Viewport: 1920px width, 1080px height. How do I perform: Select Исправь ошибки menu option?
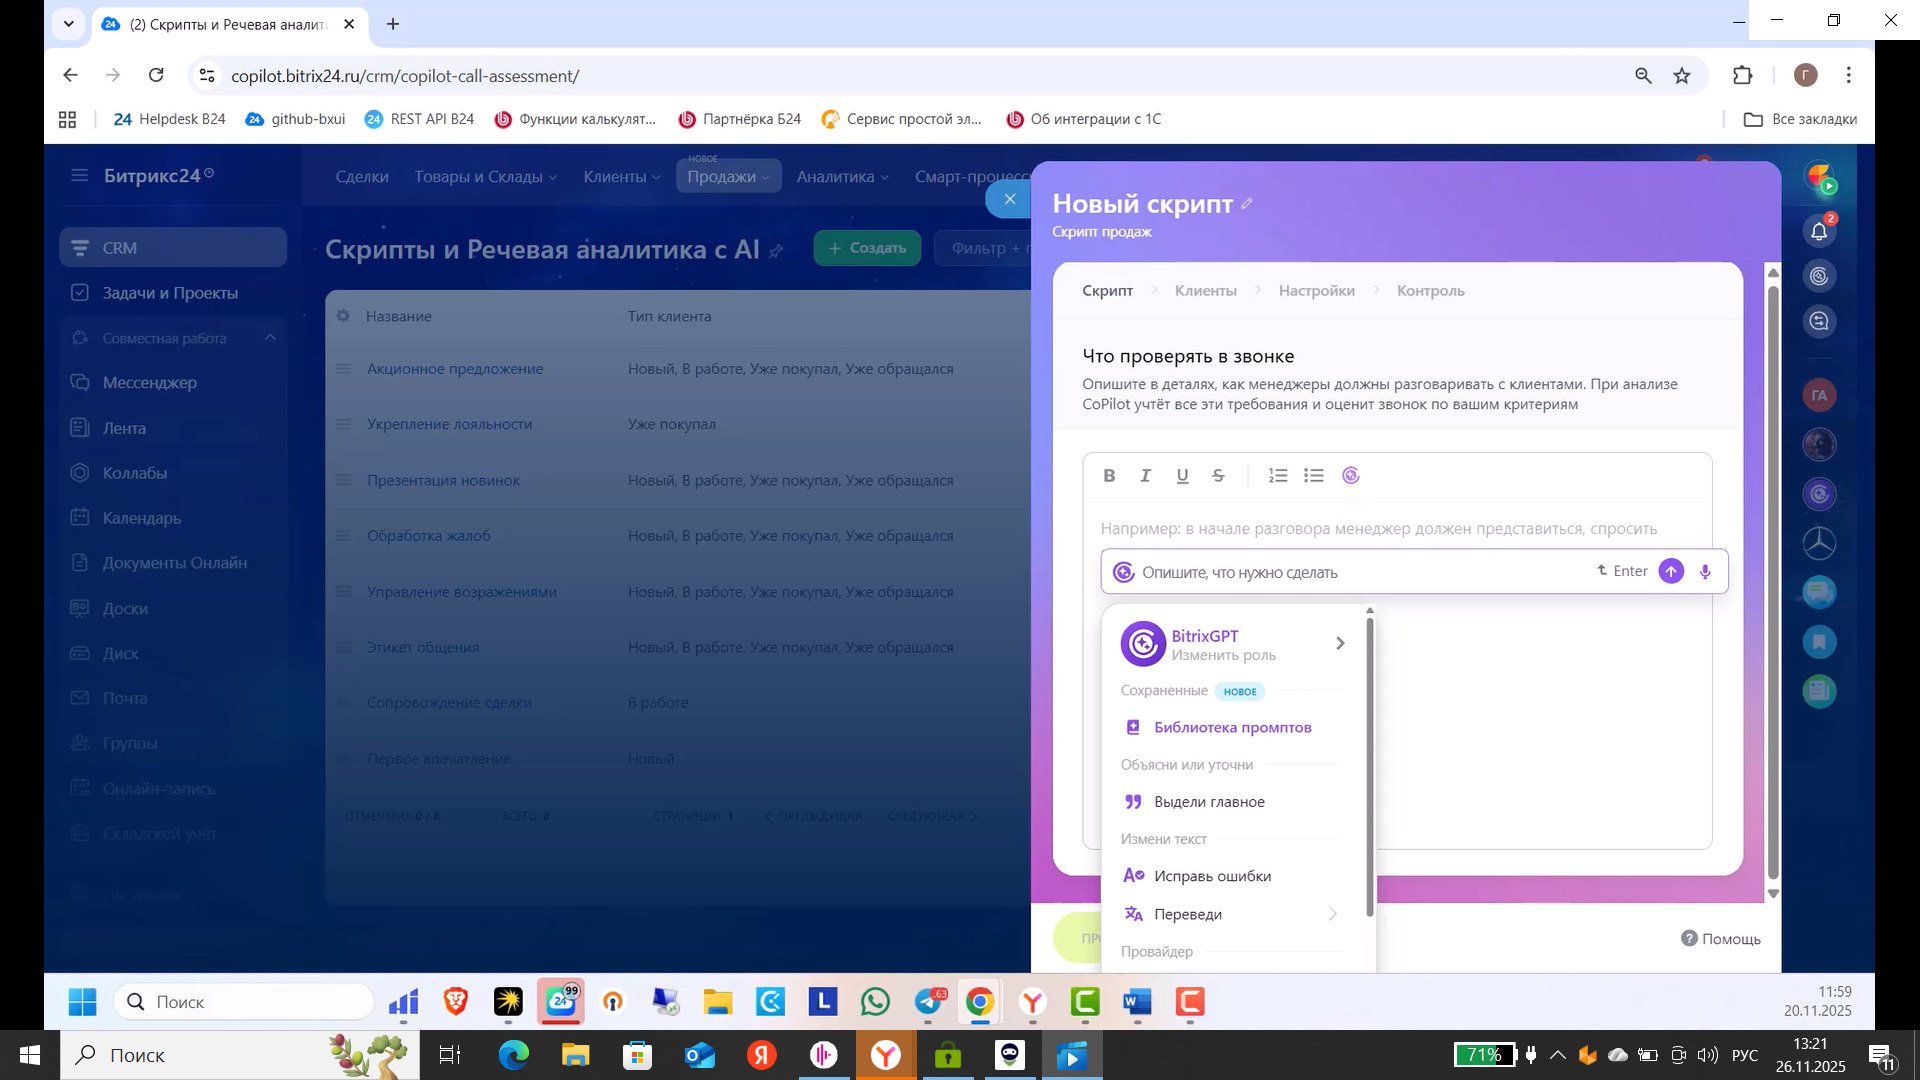pos(1212,876)
